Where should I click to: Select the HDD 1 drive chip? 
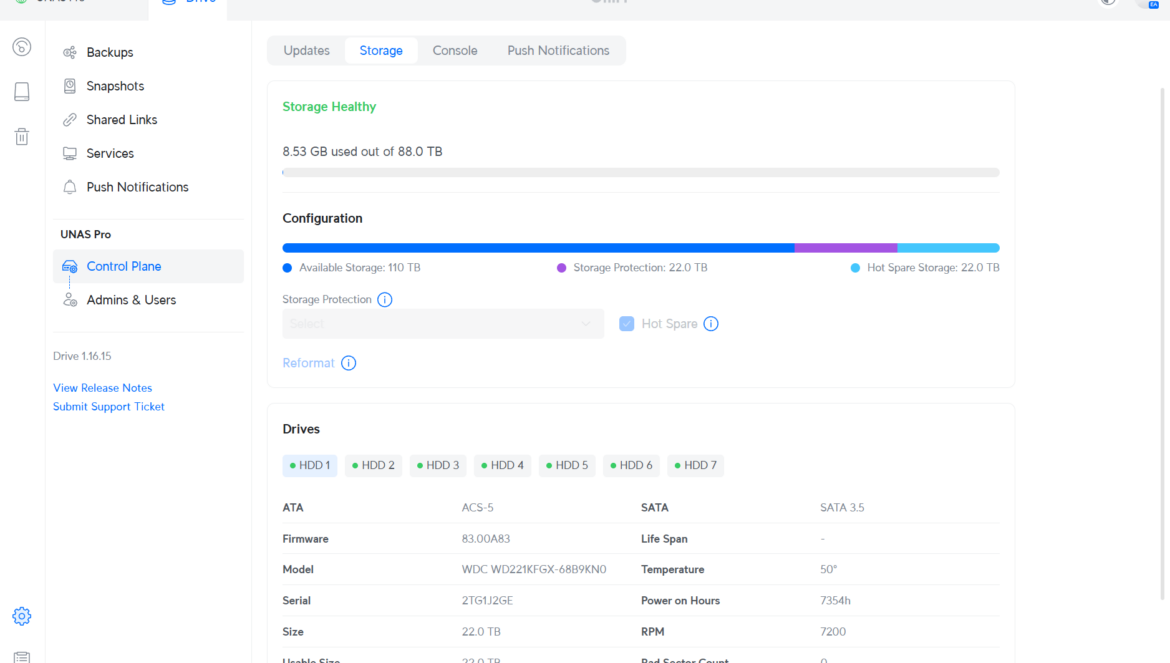click(310, 465)
